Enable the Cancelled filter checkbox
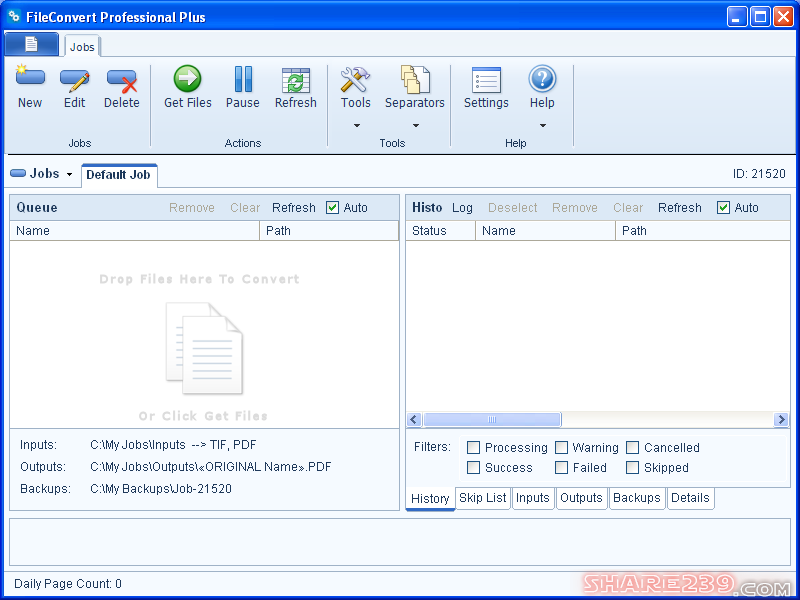This screenshot has height=600, width=800. (632, 447)
